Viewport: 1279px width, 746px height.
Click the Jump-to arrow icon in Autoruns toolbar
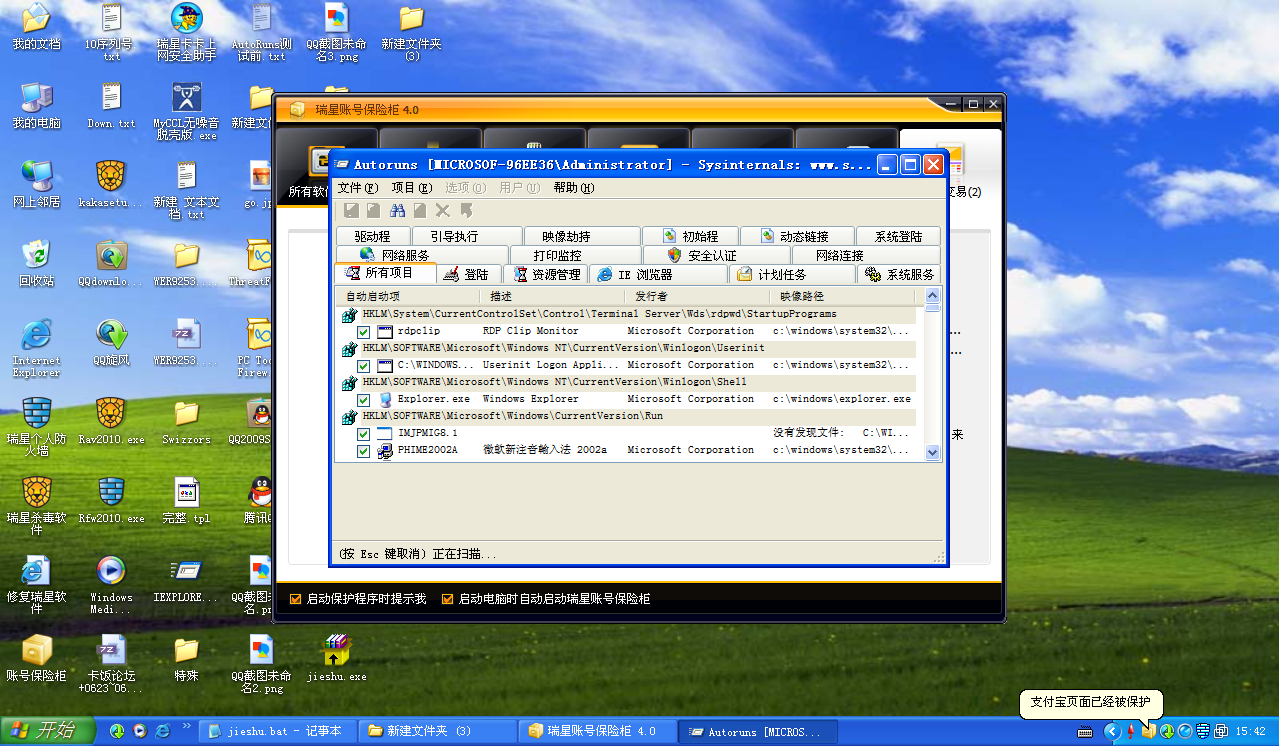466,211
